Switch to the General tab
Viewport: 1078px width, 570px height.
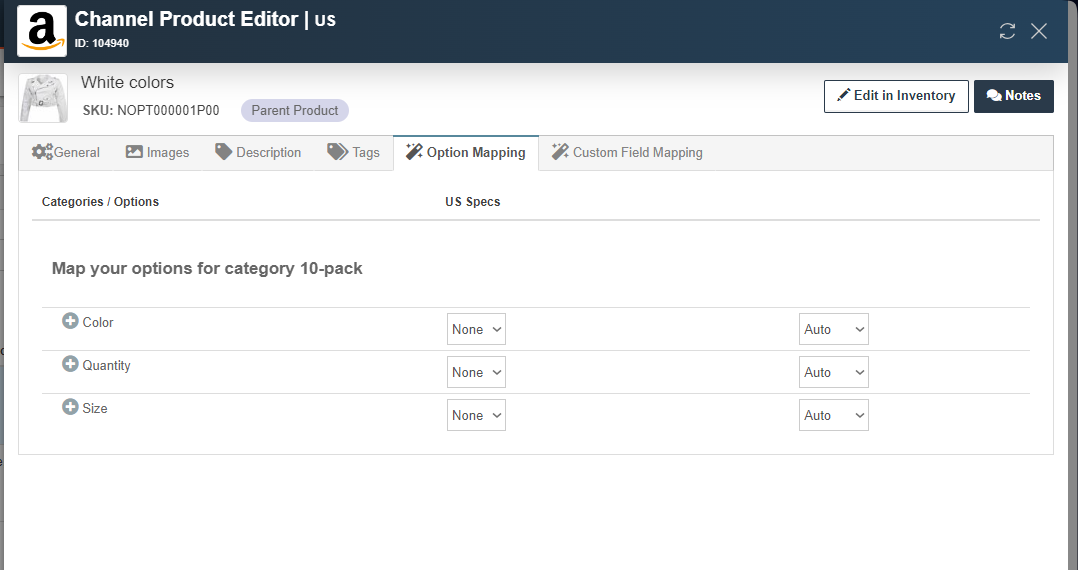click(x=65, y=153)
